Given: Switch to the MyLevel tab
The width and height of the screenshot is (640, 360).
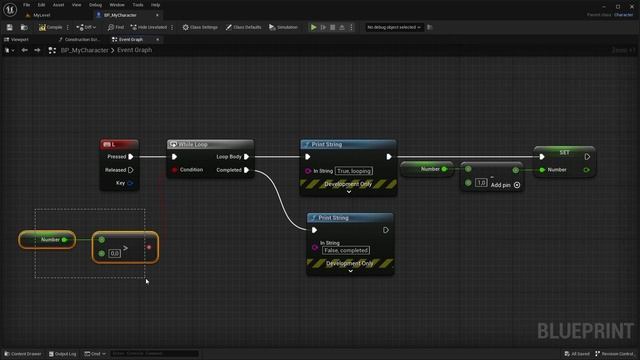Looking at the screenshot, I should tap(42, 15).
